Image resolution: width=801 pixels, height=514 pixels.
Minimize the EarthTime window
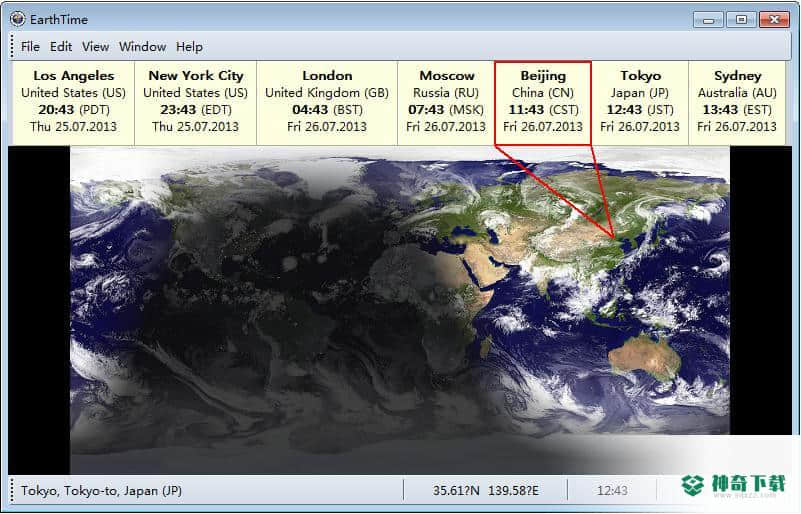coord(708,20)
